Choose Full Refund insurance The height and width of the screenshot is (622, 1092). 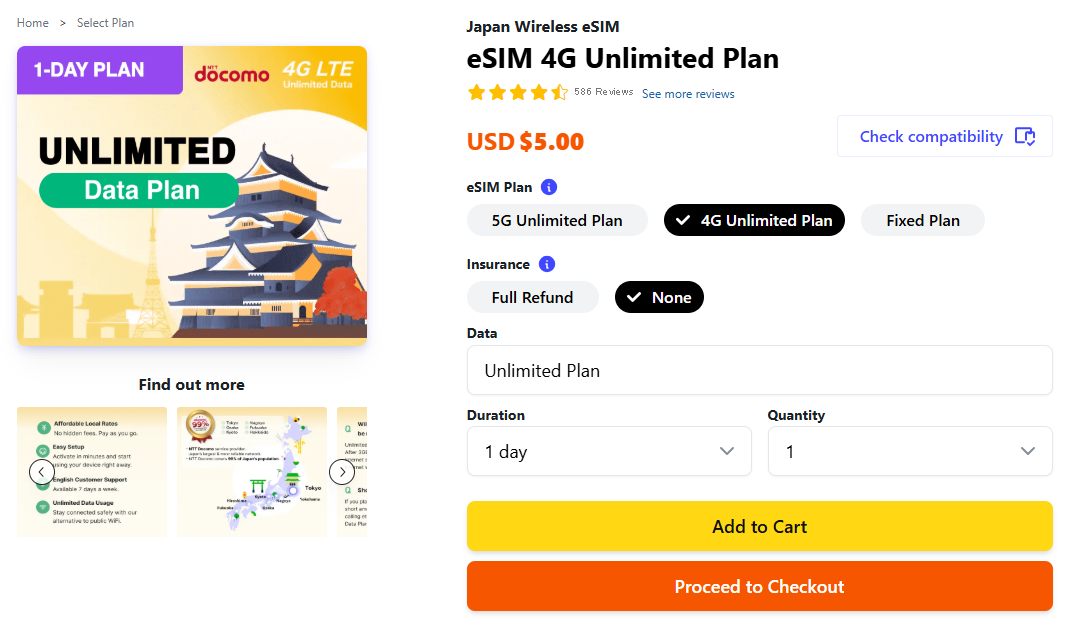click(532, 297)
